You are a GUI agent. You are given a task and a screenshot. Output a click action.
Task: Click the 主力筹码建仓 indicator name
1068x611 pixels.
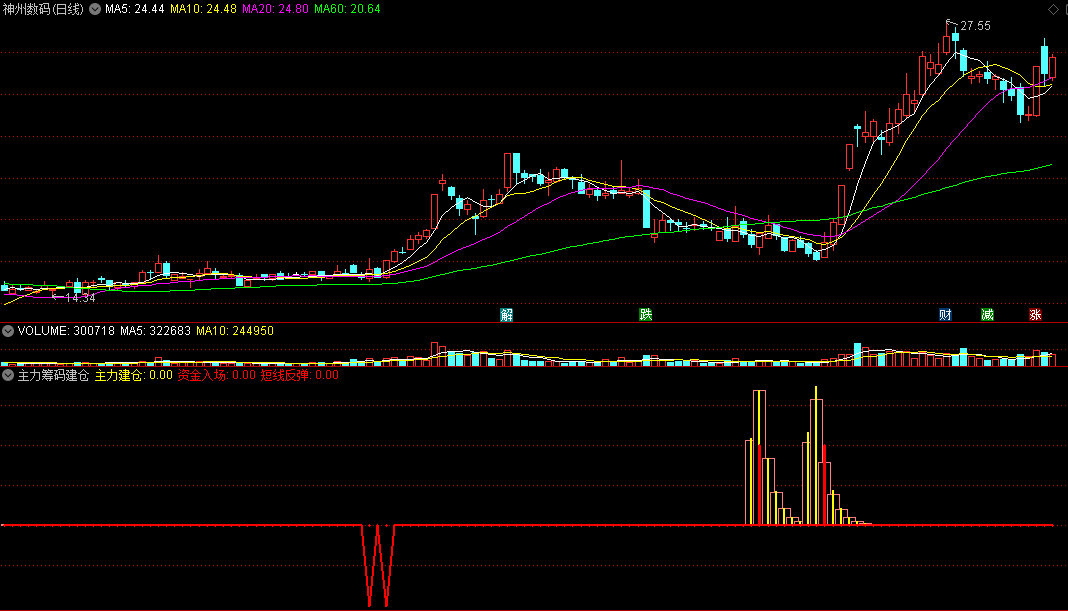coord(53,375)
